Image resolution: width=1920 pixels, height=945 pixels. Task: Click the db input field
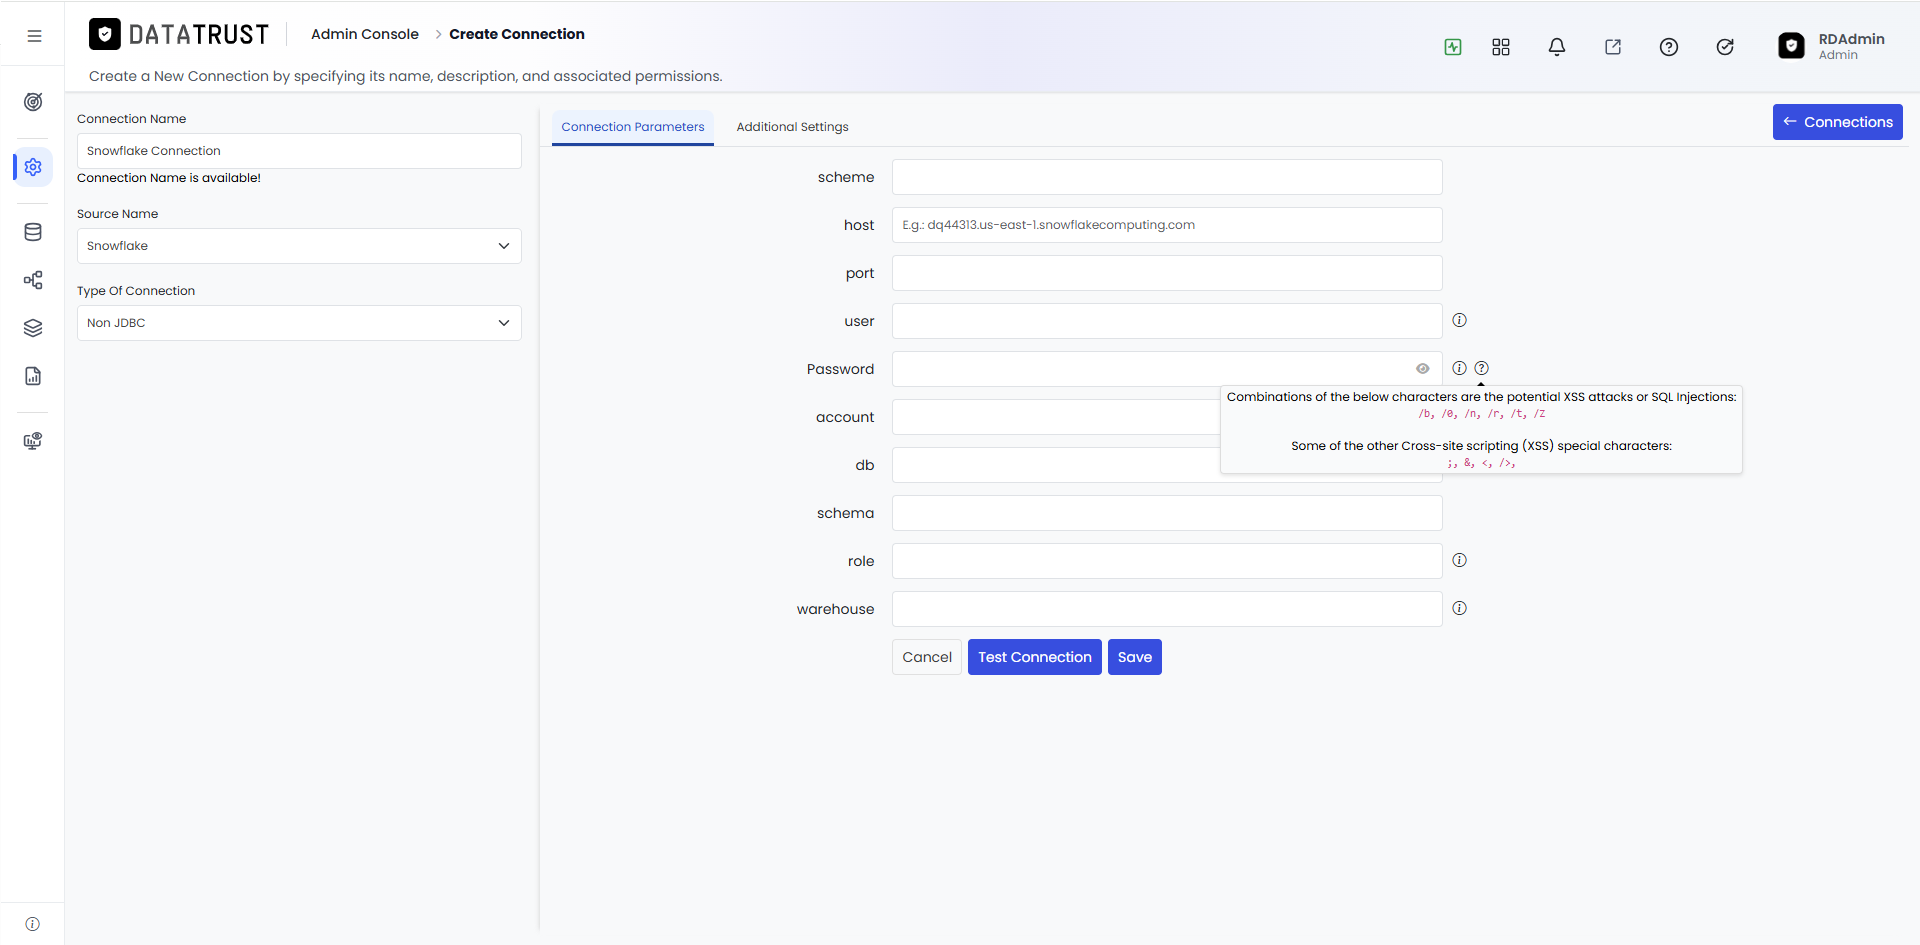[x=1055, y=465]
